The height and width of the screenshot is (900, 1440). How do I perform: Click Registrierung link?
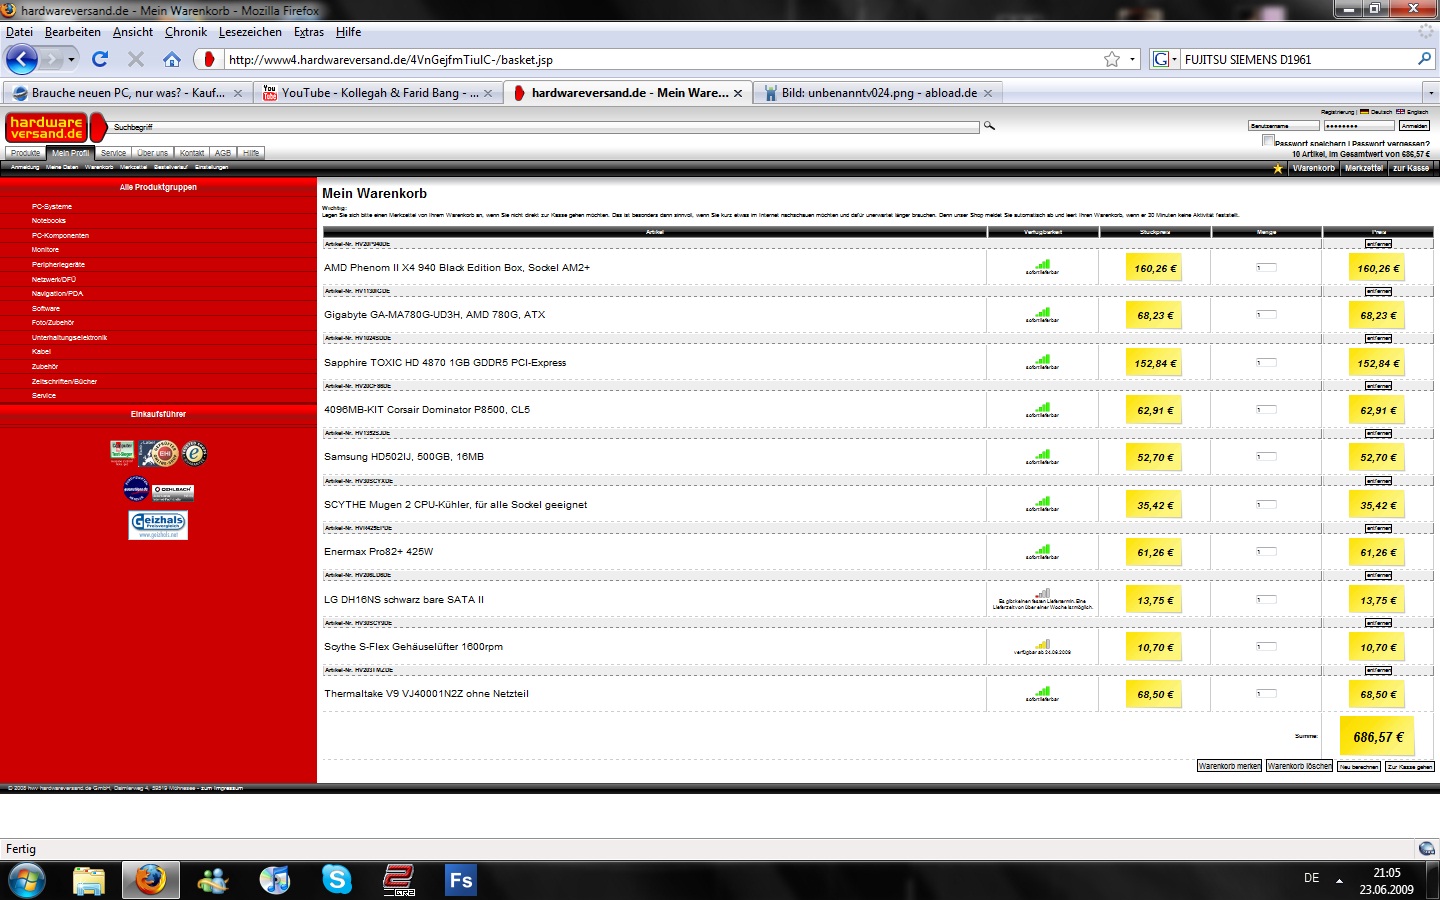coord(1337,112)
